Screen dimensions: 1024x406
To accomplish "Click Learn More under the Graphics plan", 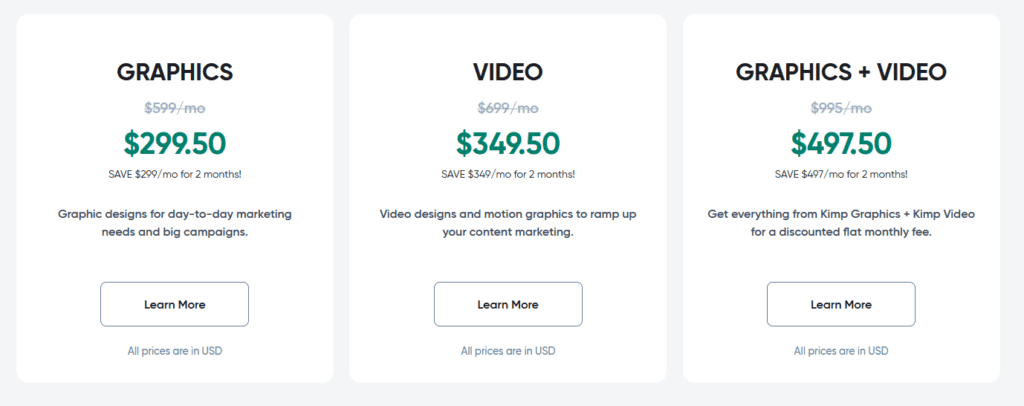I will click(x=174, y=304).
